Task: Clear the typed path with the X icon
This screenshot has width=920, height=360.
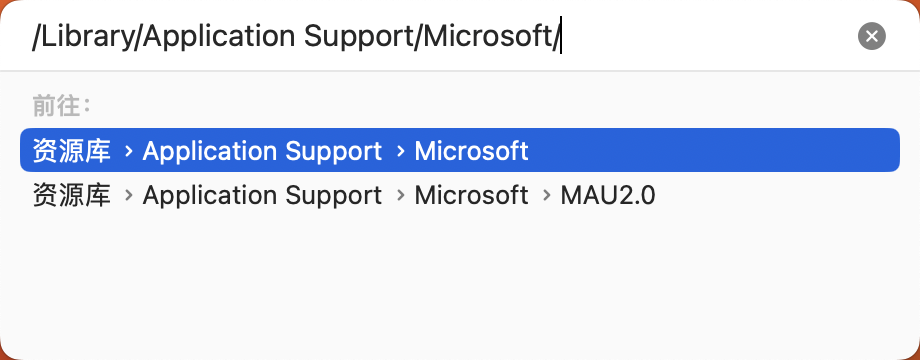Action: pyautogui.click(x=871, y=36)
